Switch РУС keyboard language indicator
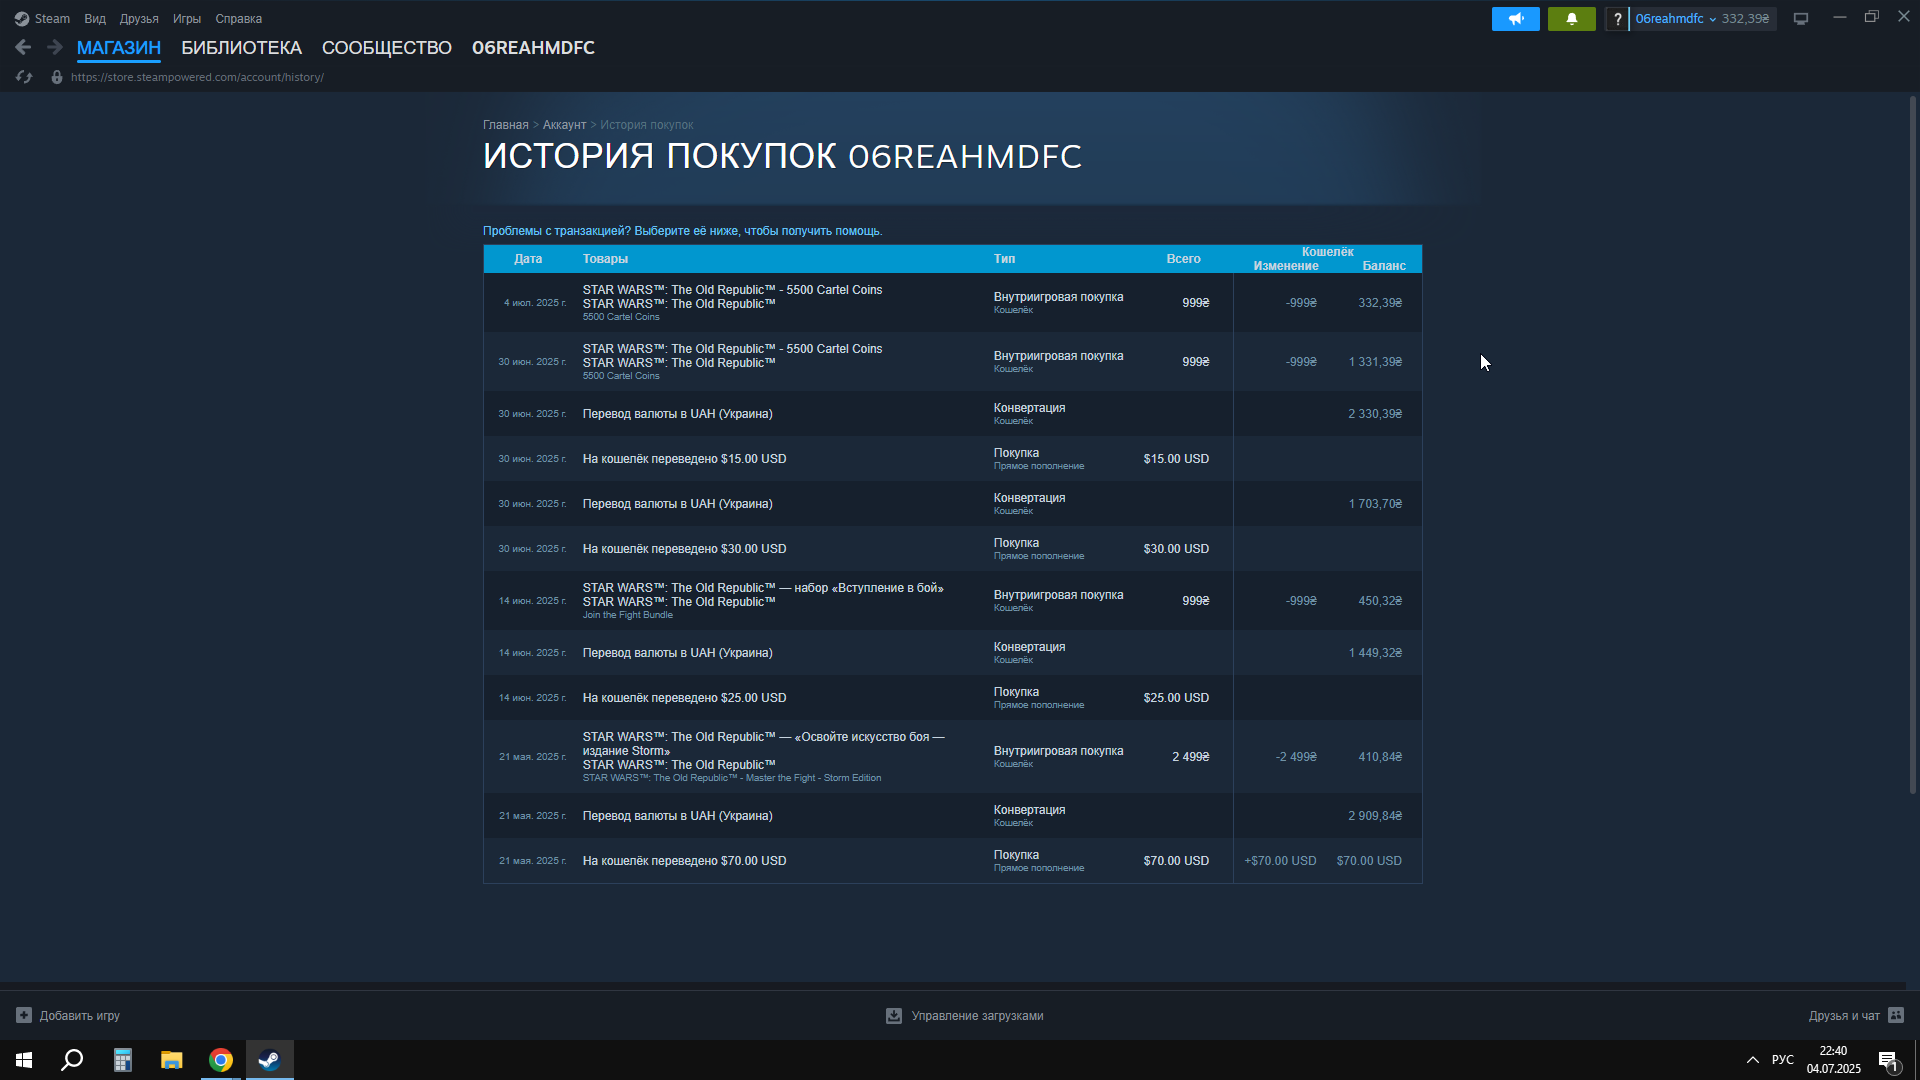 point(1783,1060)
